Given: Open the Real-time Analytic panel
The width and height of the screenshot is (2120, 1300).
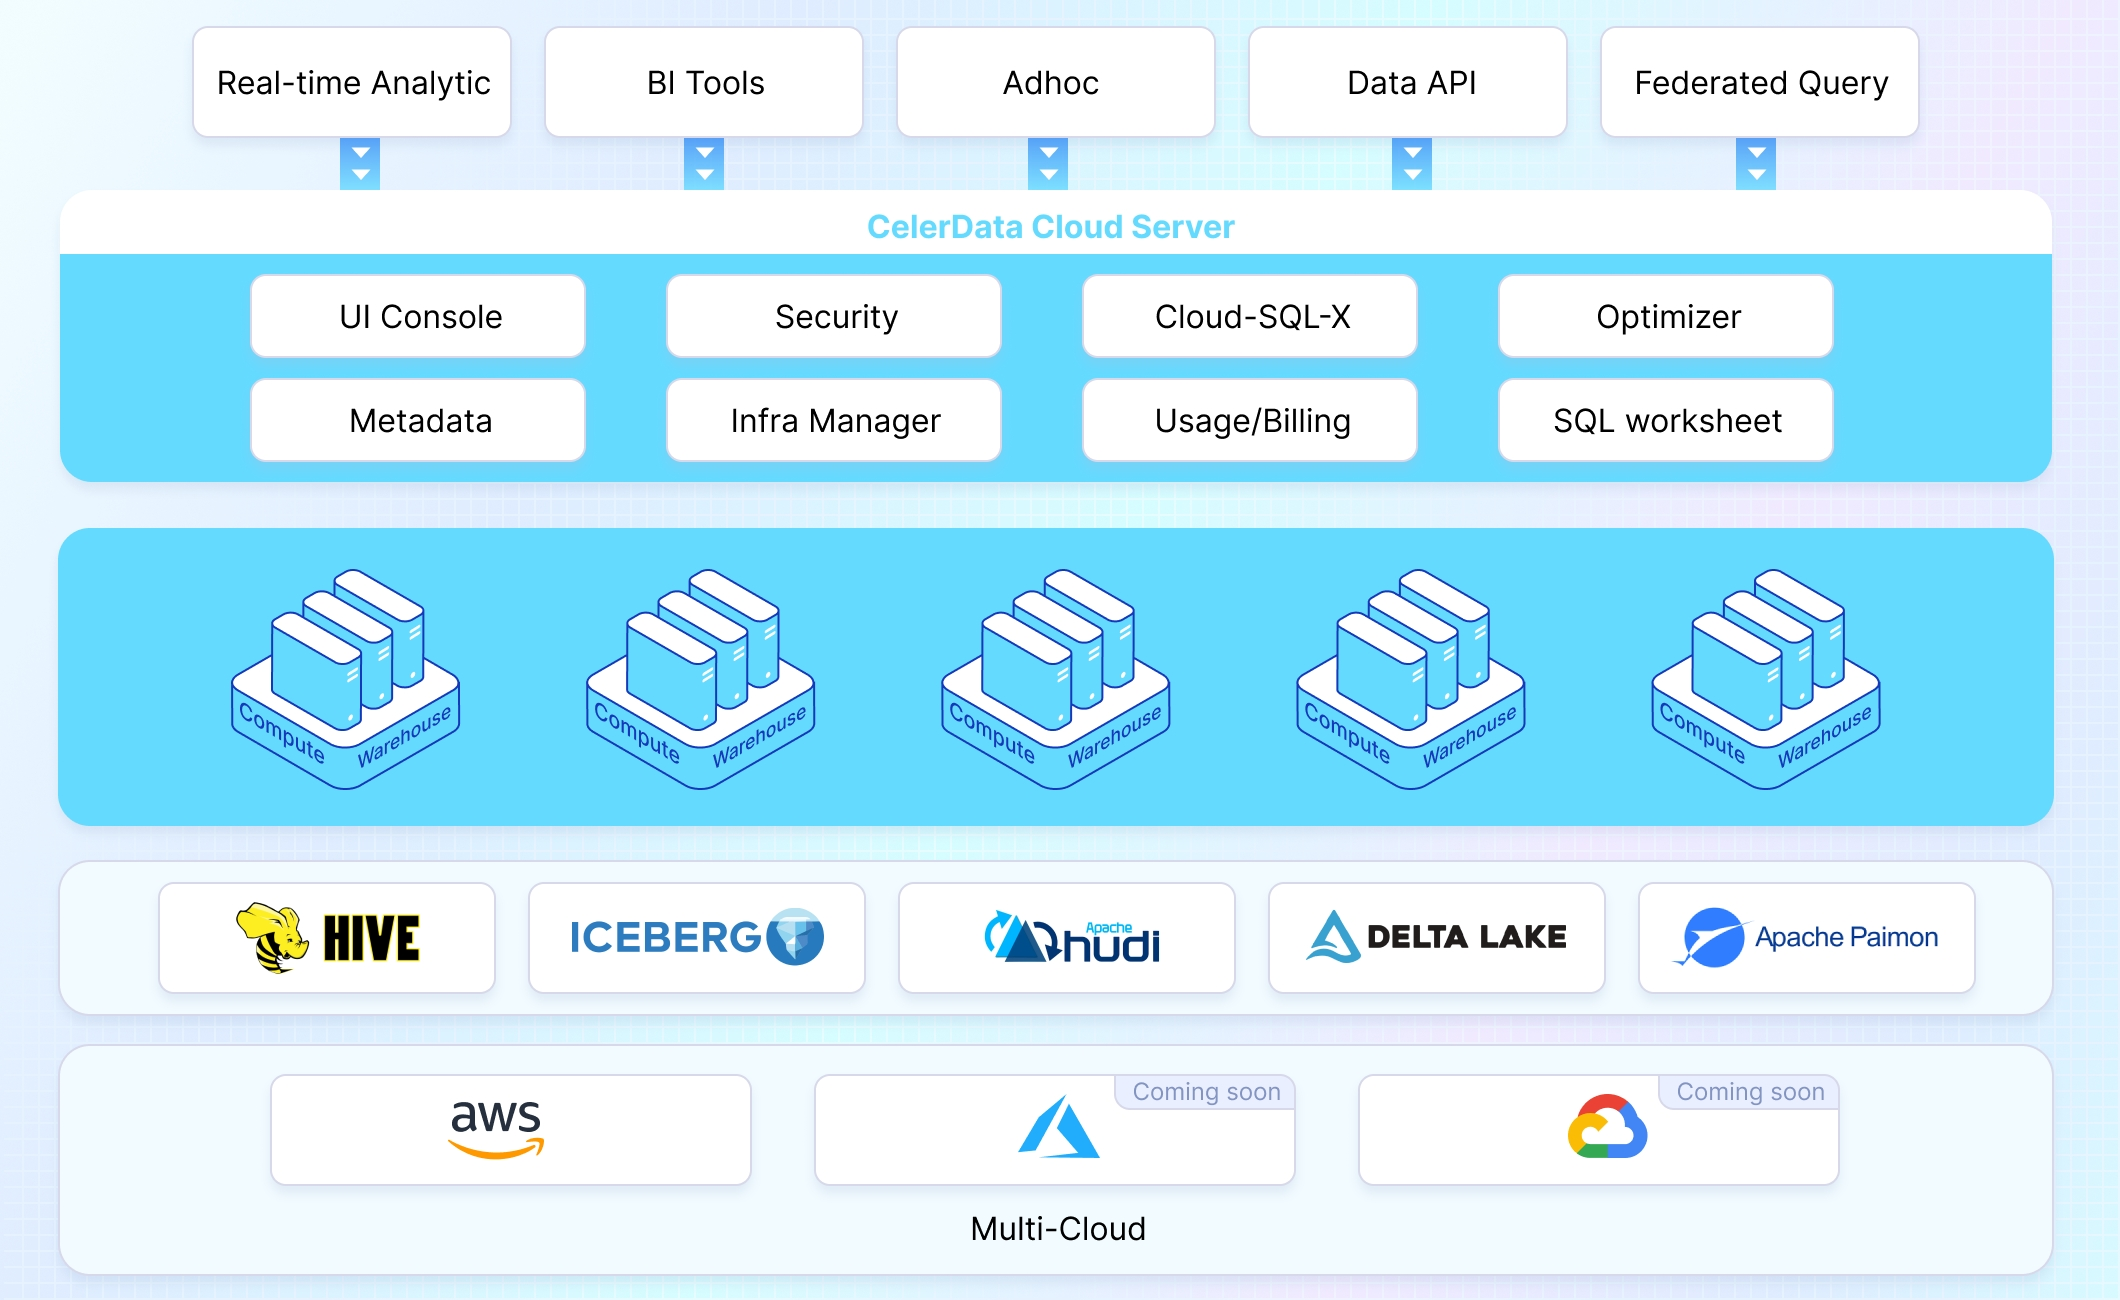Looking at the screenshot, I should (x=352, y=82).
